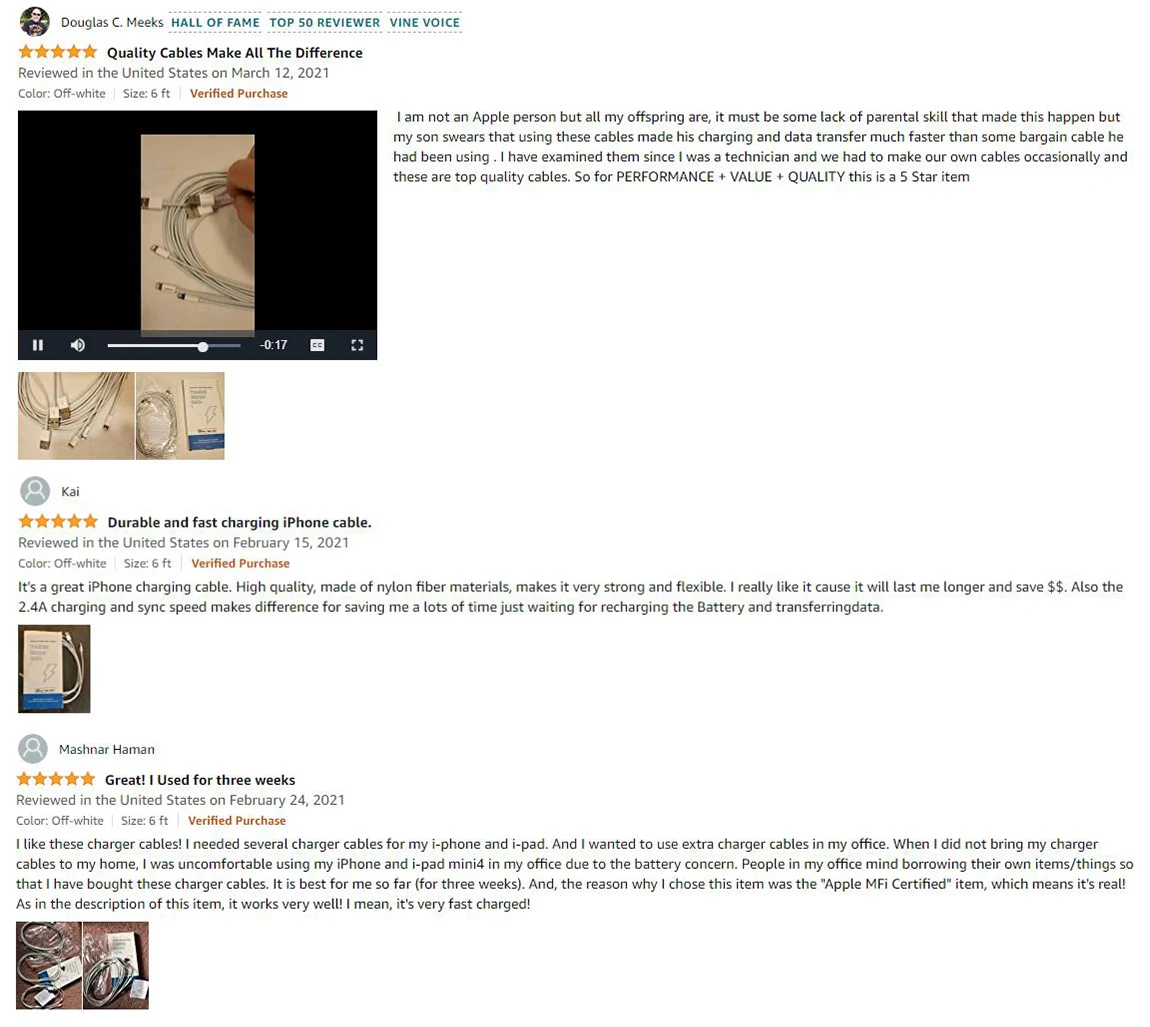The image size is (1150, 1027).
Task: Mute the video volume speaker icon
Action: (x=78, y=345)
